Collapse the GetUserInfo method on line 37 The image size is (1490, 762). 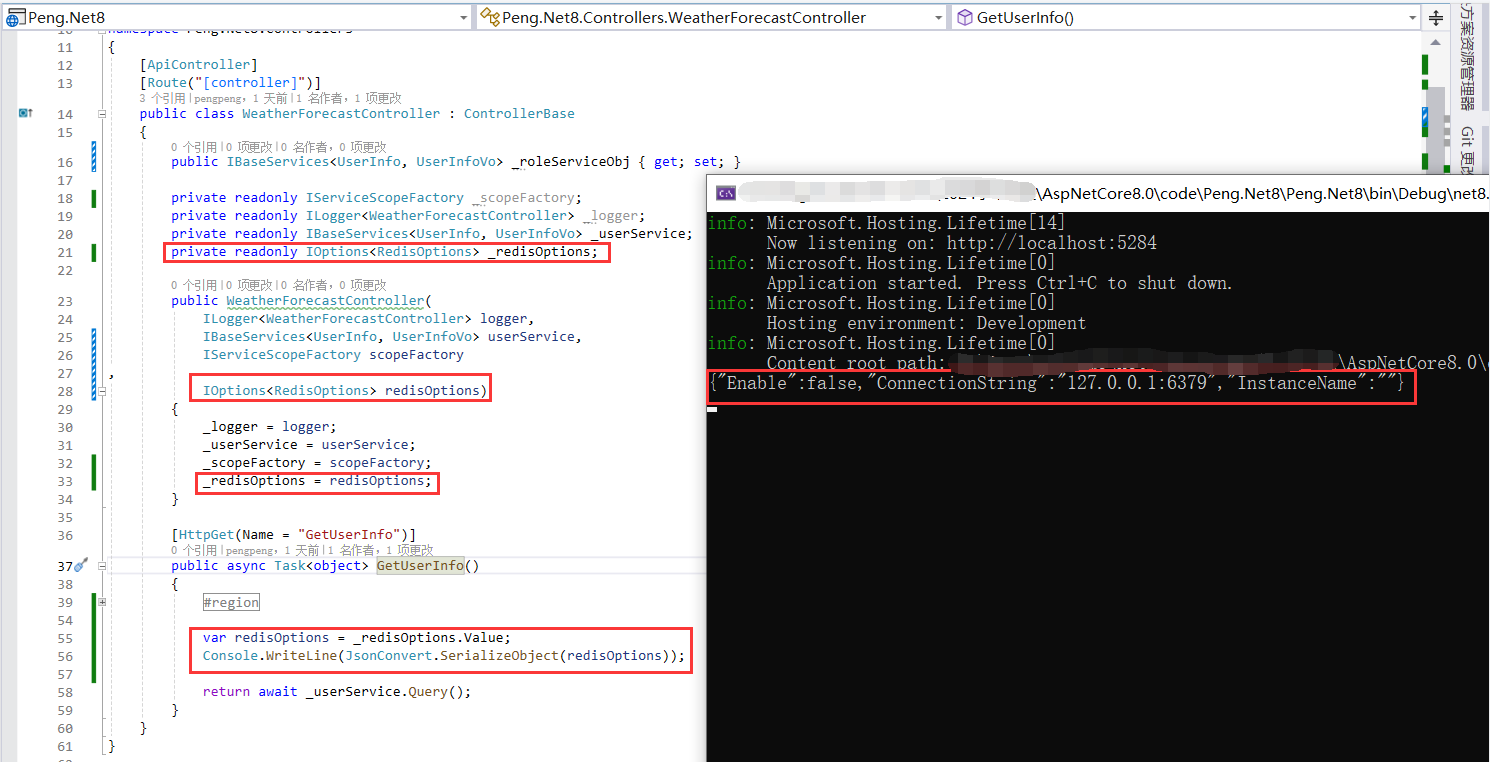tap(102, 566)
